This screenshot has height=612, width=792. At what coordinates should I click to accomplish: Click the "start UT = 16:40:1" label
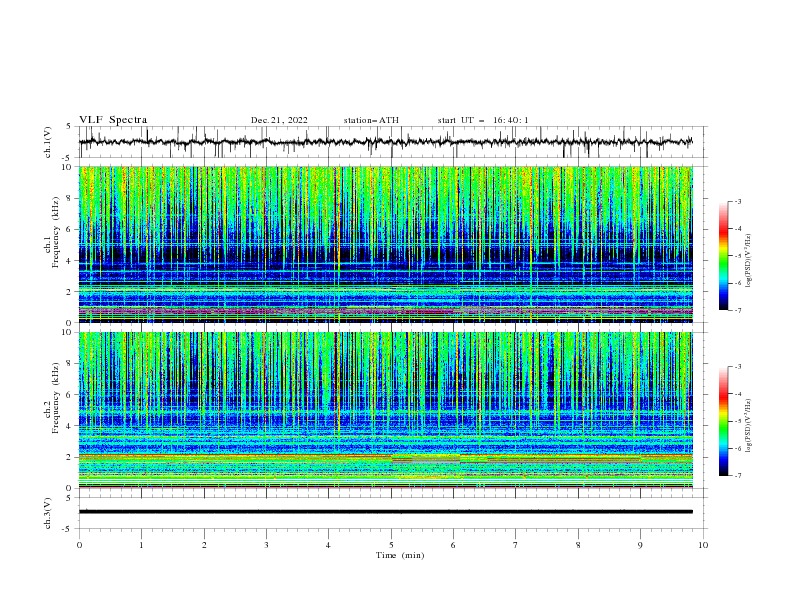coord(482,120)
